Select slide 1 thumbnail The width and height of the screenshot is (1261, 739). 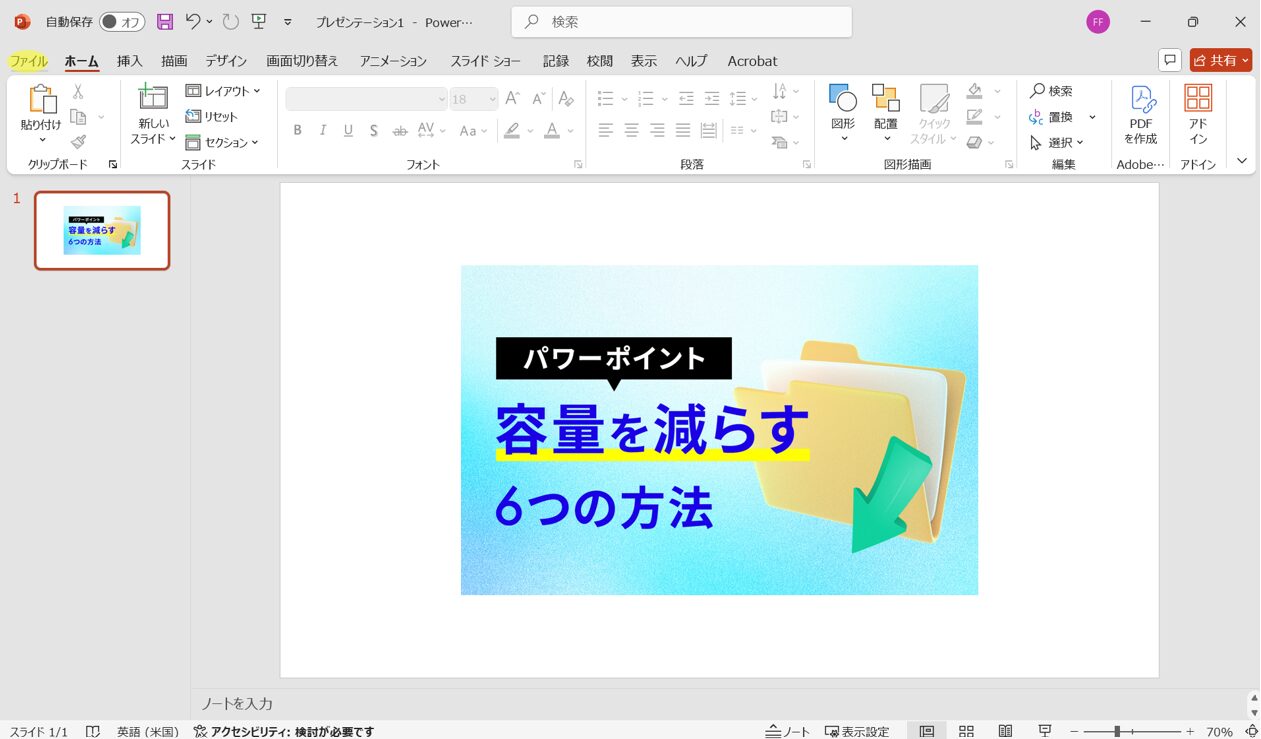point(102,230)
